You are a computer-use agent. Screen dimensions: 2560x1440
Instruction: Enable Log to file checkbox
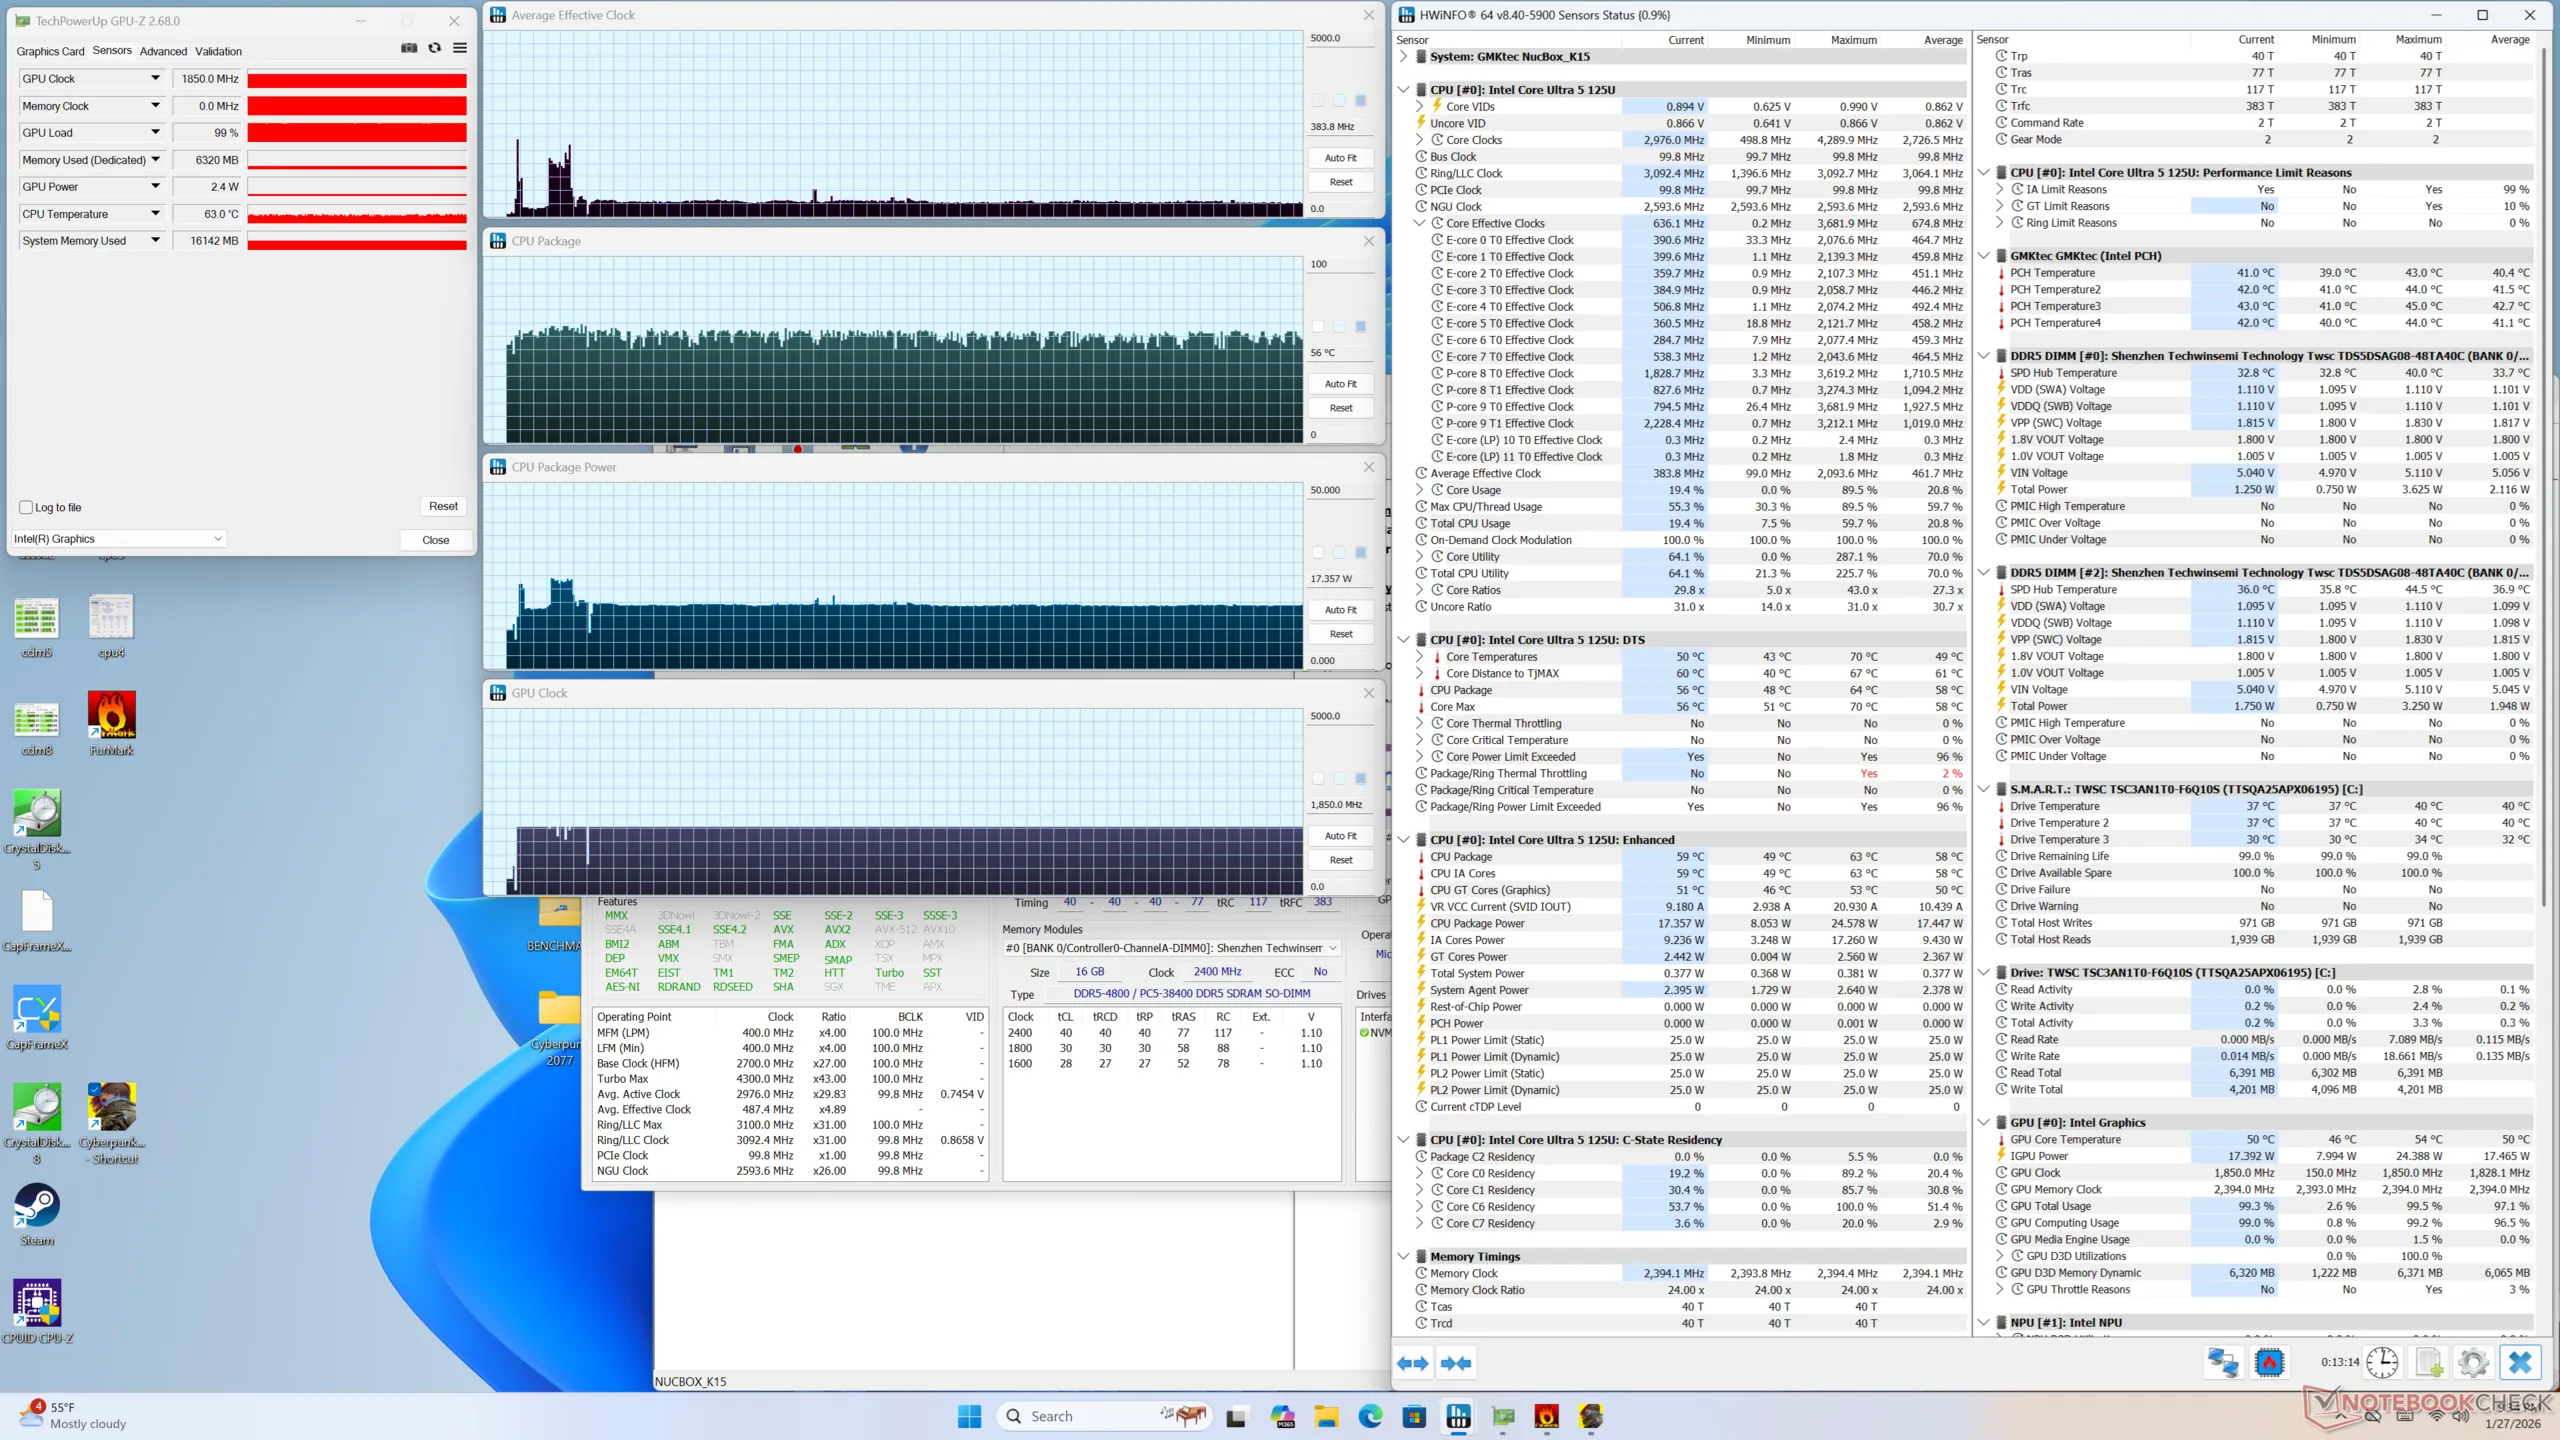tap(27, 507)
